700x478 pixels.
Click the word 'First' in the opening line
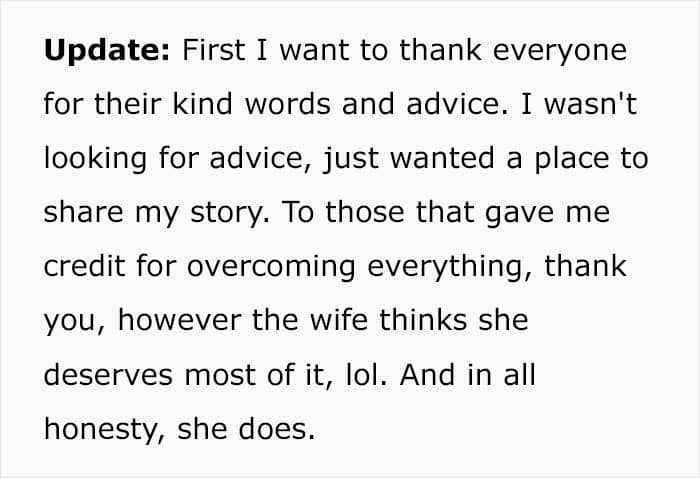pos(213,49)
